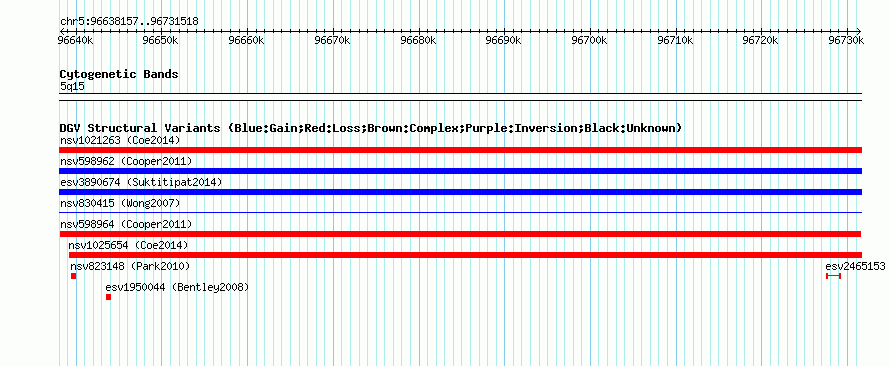The height and width of the screenshot is (366, 890).
Task: Select the thin nsv830415 blue line
Action: pyautogui.click(x=460, y=213)
